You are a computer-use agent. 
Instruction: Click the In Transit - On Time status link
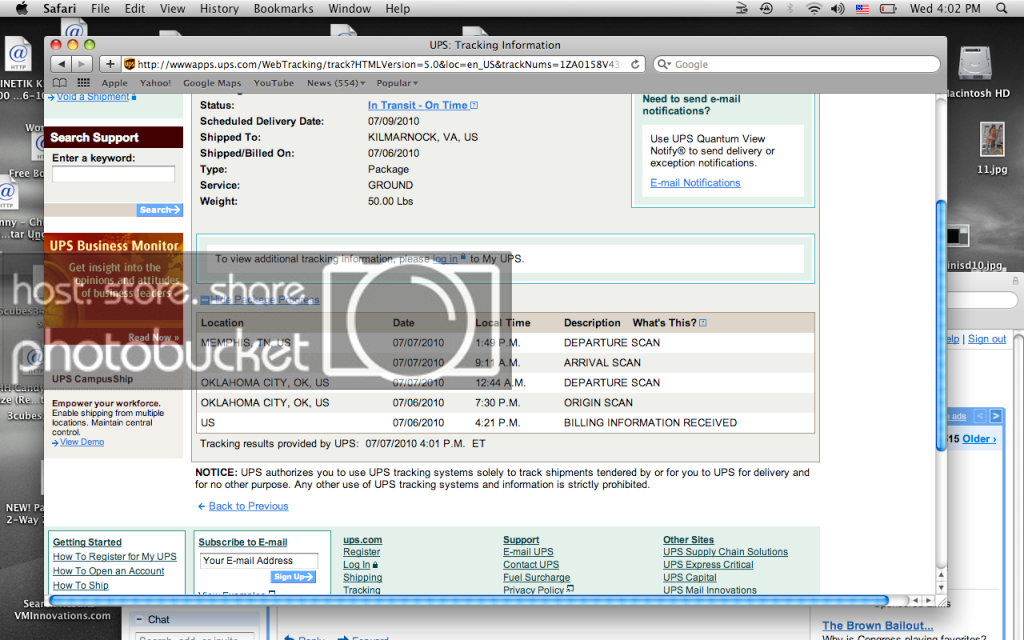(418, 105)
